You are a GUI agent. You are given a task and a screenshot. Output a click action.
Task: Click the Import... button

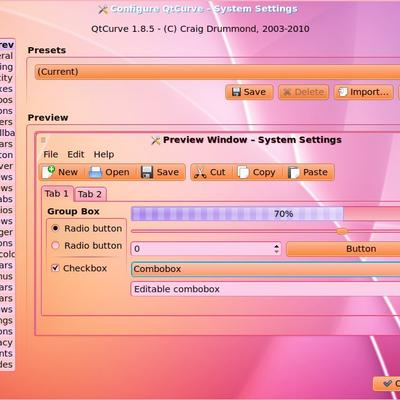click(364, 92)
